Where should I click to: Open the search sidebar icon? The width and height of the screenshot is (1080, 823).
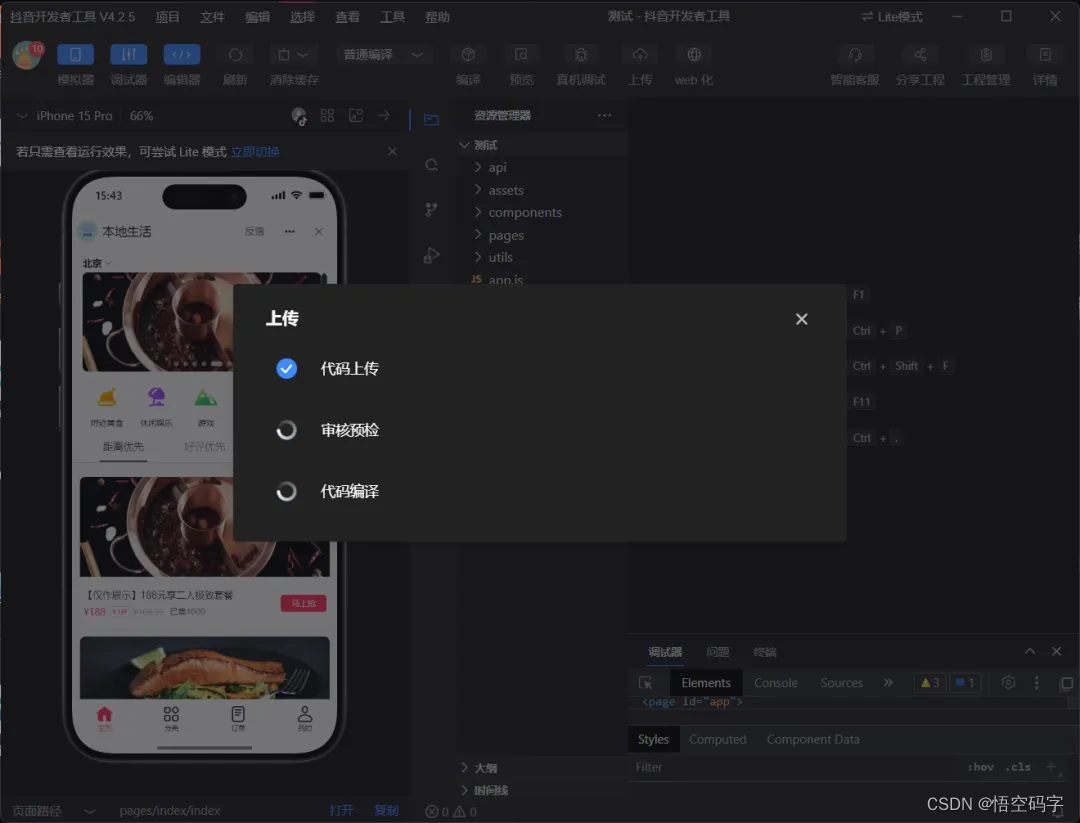(431, 165)
